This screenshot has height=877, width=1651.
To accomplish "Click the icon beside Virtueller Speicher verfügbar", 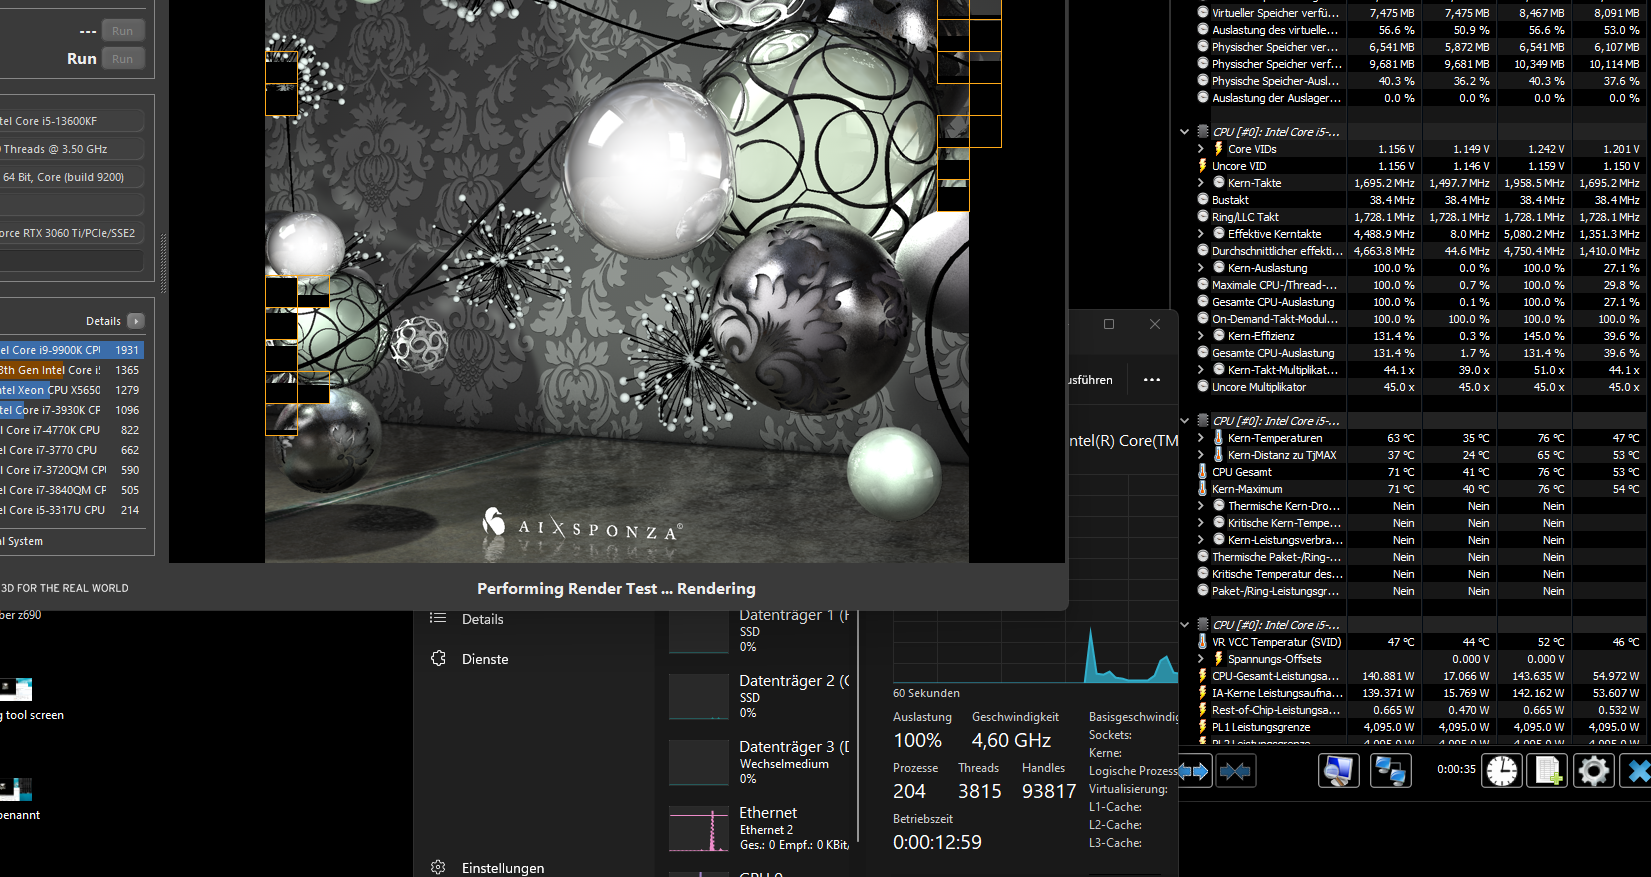I will point(1203,13).
